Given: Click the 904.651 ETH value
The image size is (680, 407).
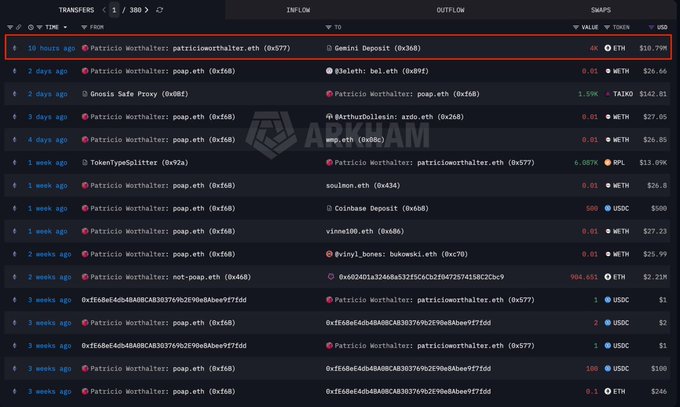Looking at the screenshot, I should (584, 277).
